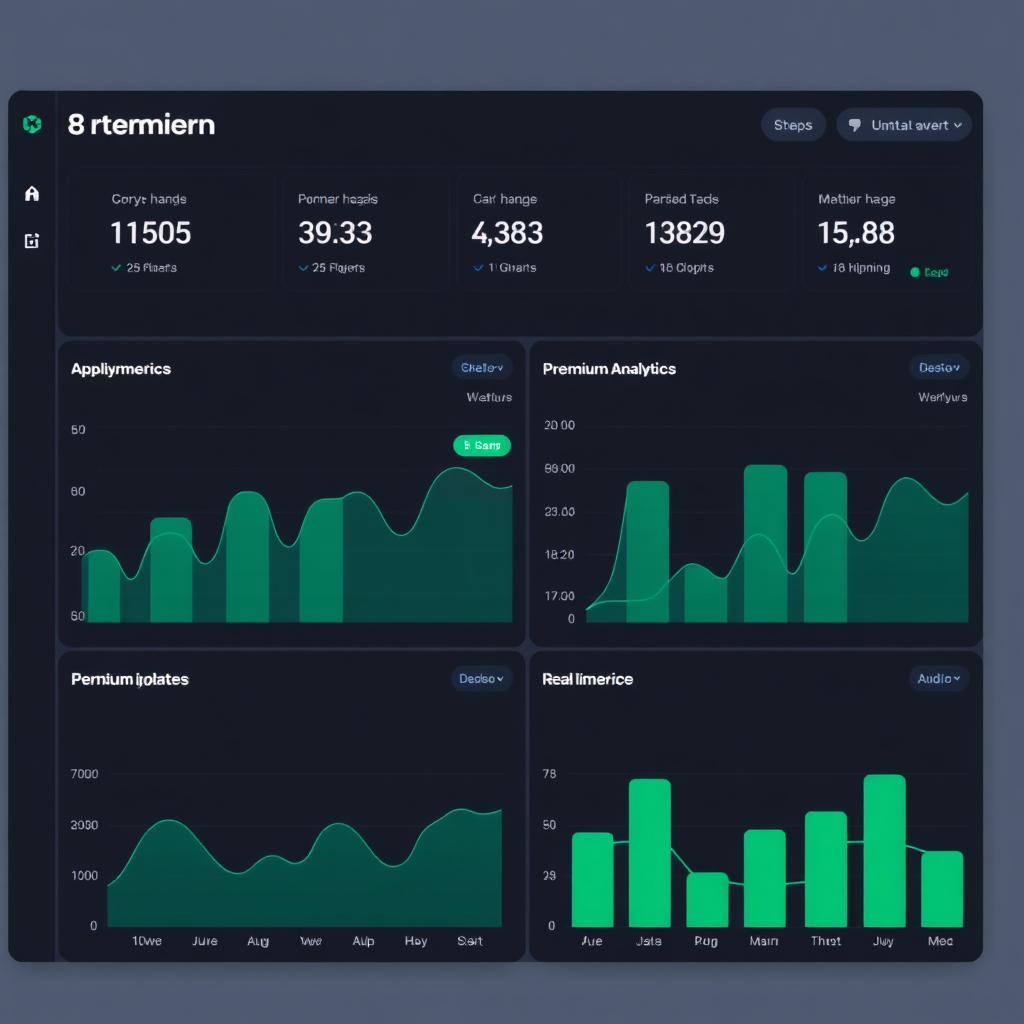This screenshot has width=1024, height=1024.
Task: Click the Sart axis label
Action: click(470, 941)
